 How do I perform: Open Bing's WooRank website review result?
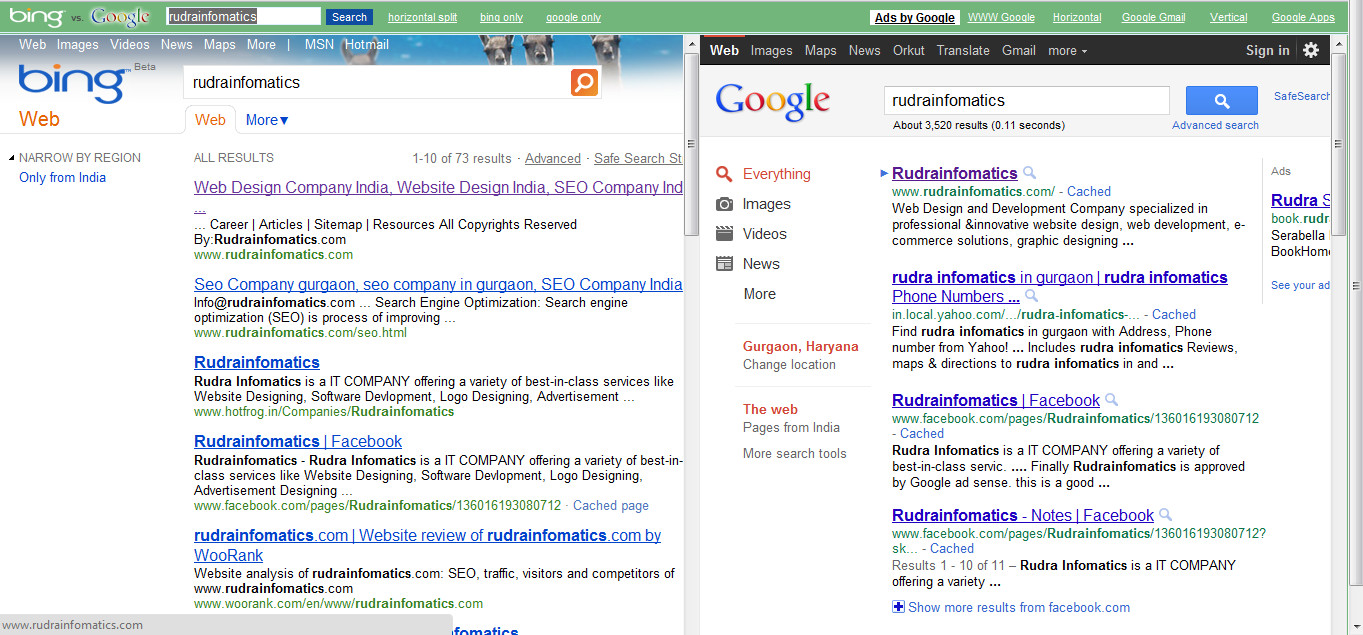click(427, 545)
